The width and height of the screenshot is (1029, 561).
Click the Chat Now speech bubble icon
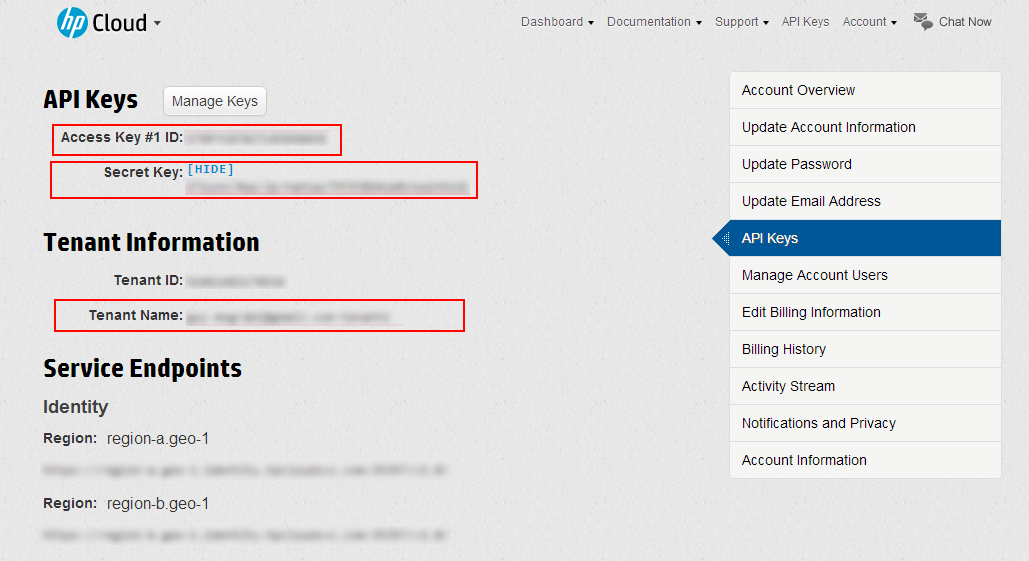[x=923, y=22]
